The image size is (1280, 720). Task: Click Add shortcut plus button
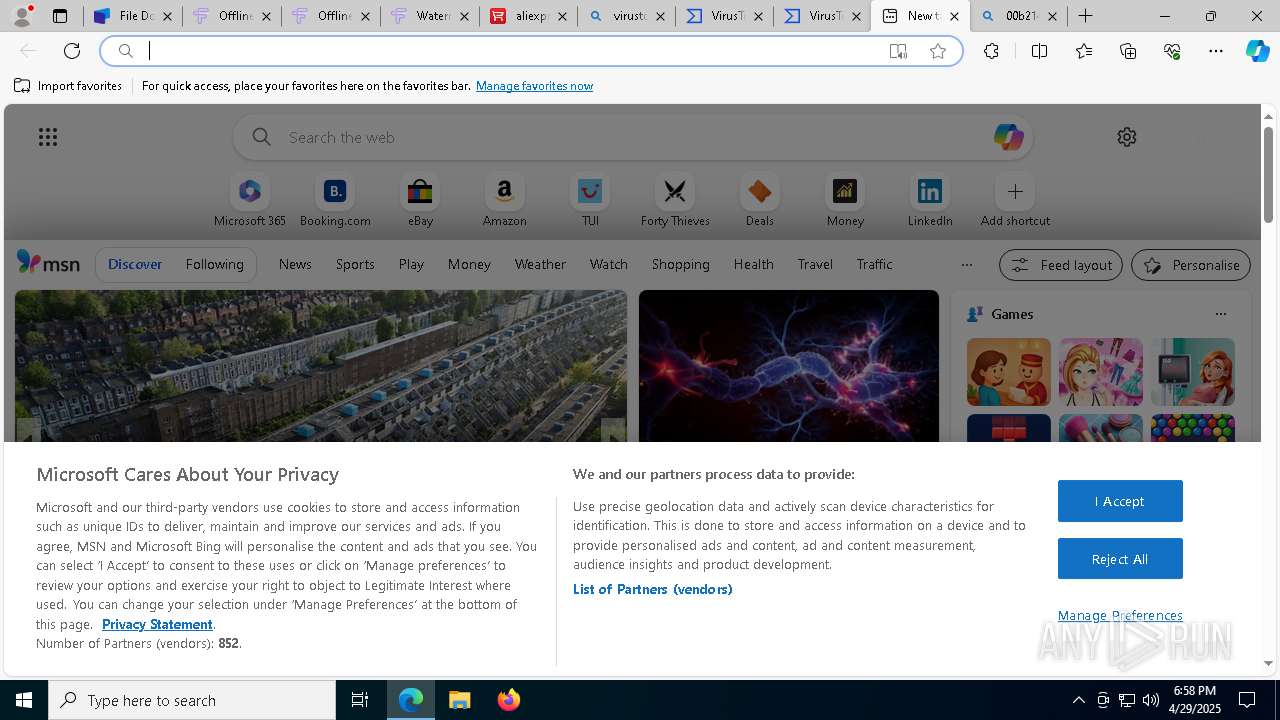tap(1015, 191)
